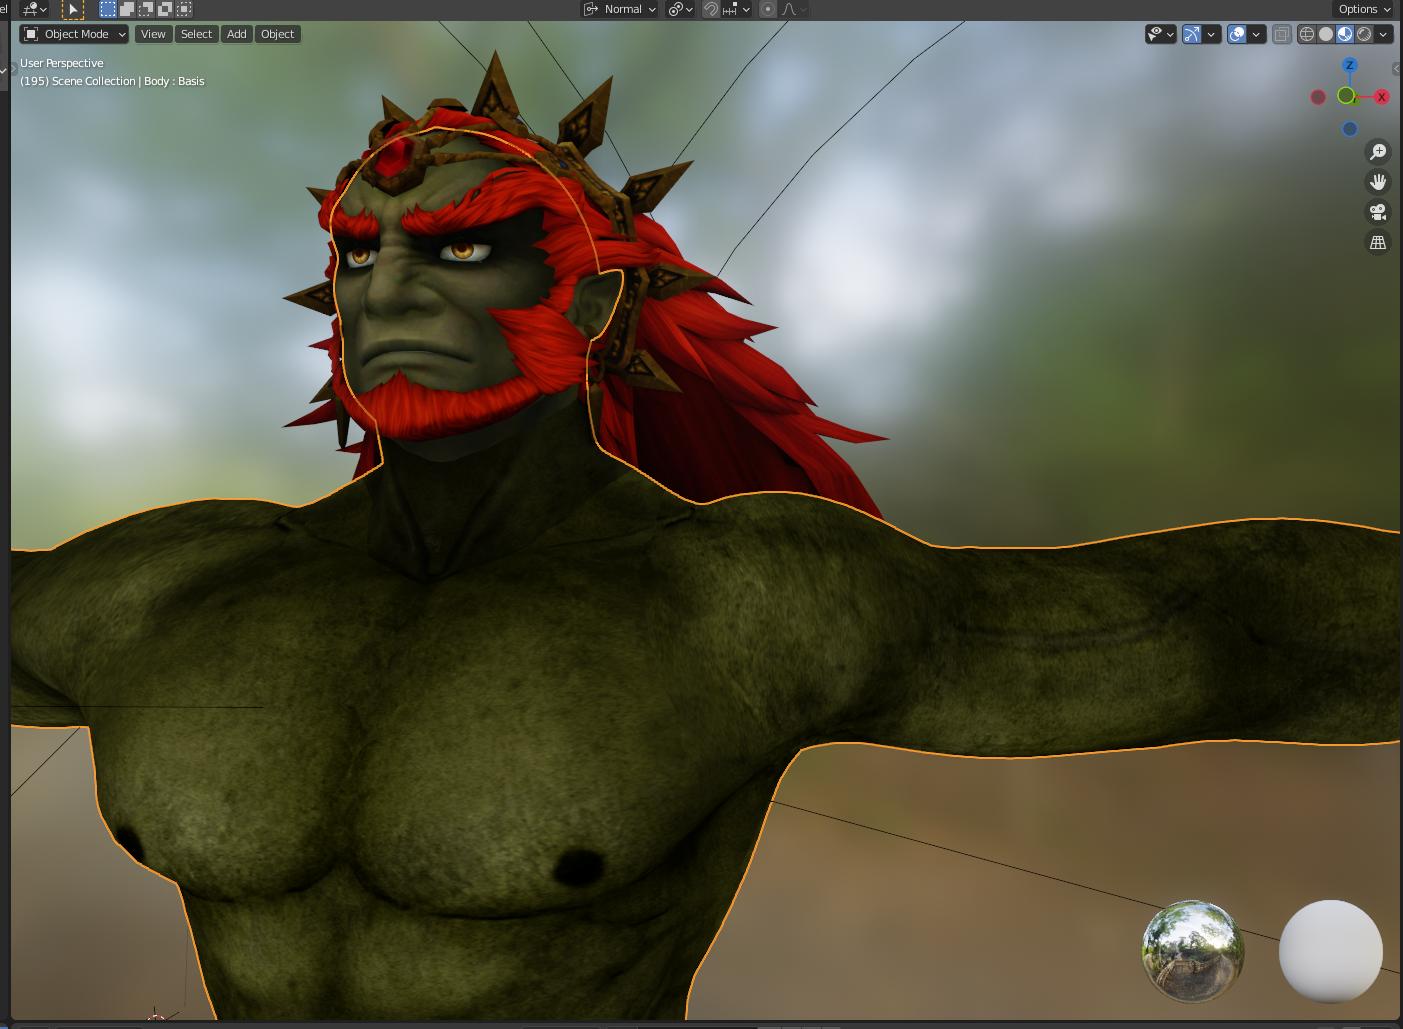Choose the extend selection mode icon
Screen dimensions: 1403x1029
coord(127,8)
